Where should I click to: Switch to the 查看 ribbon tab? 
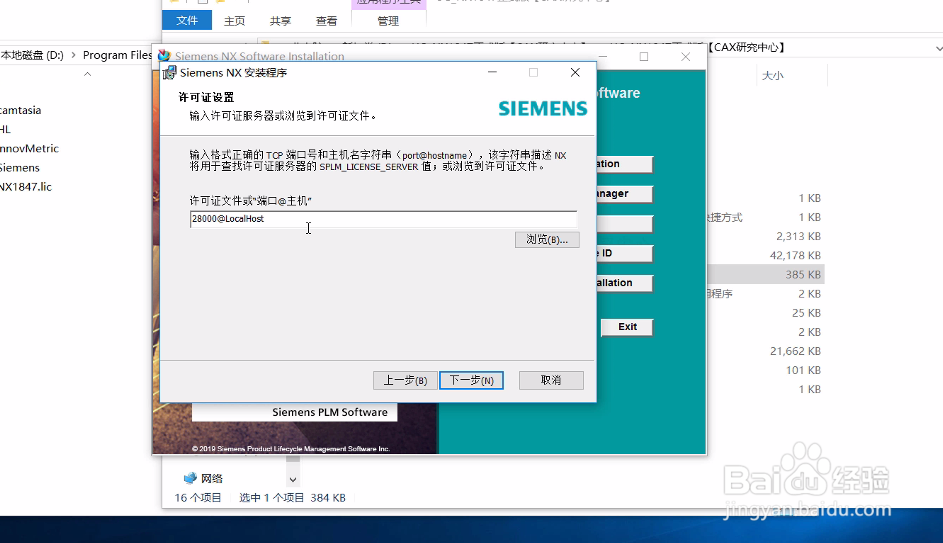[326, 21]
